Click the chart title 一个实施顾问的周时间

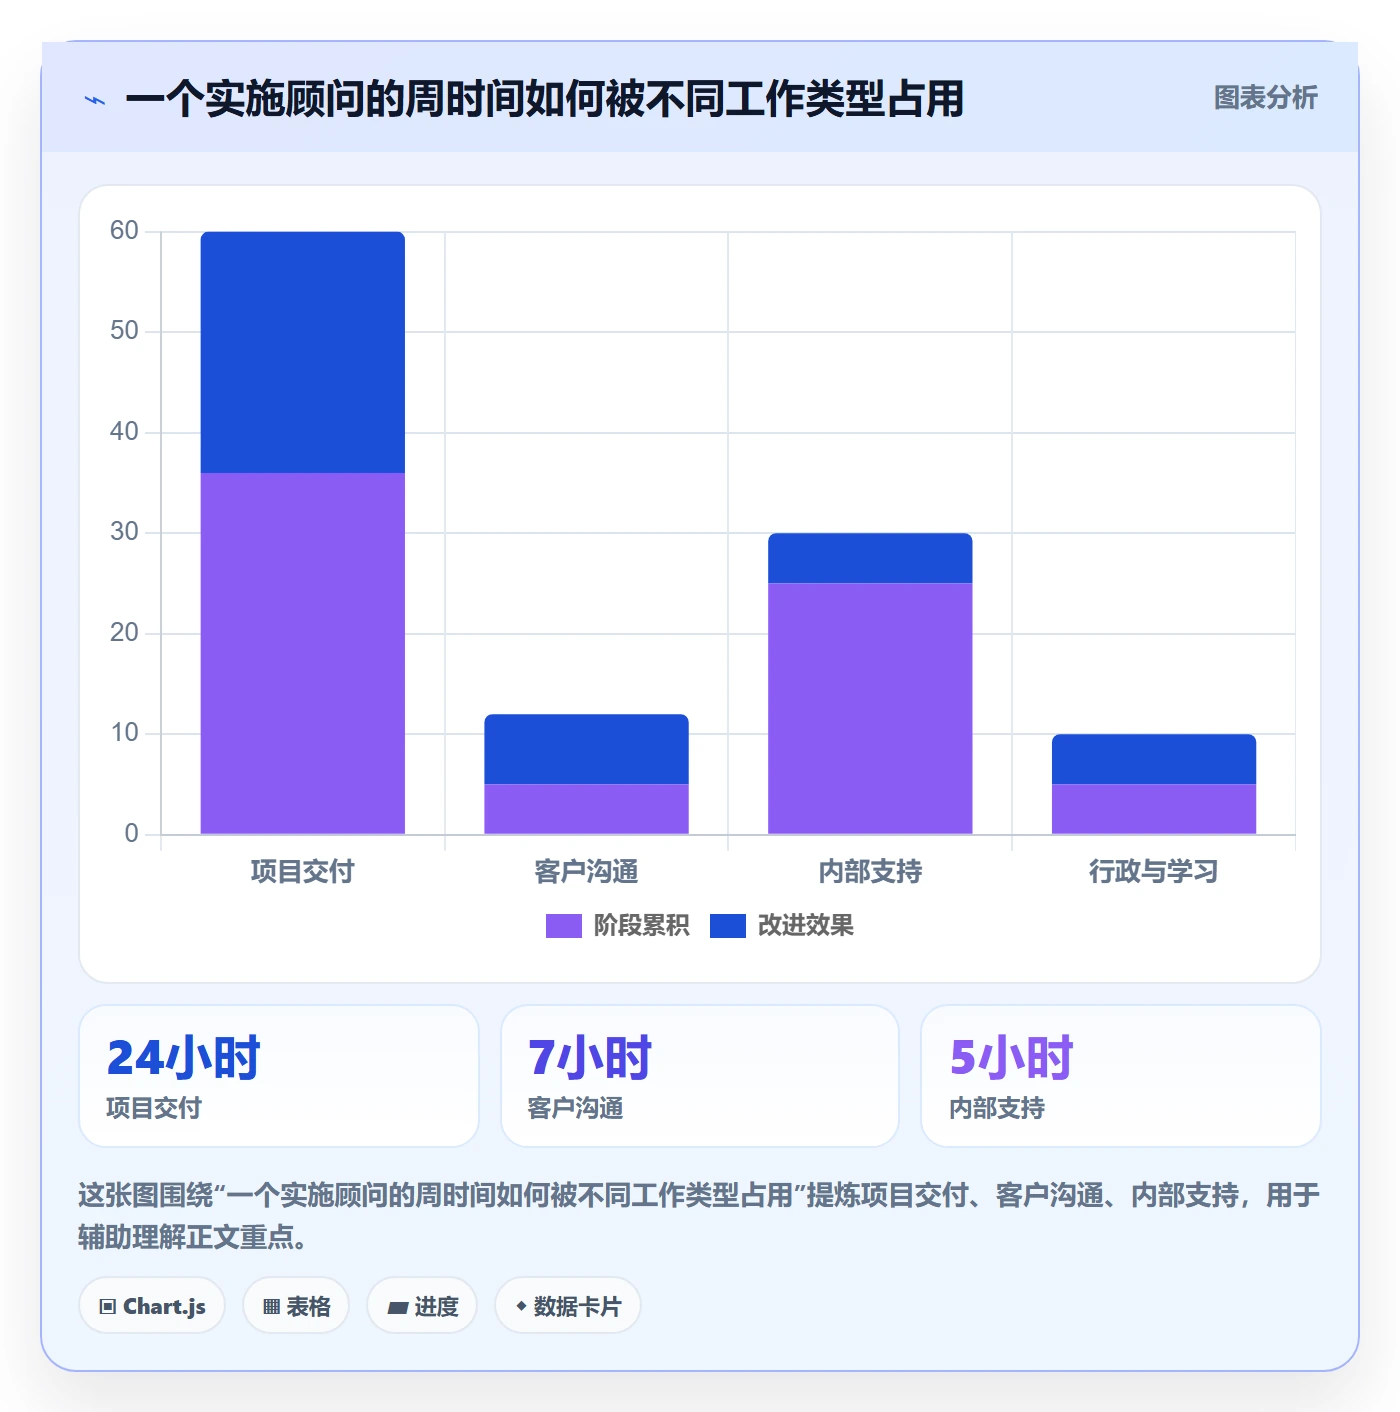544,99
